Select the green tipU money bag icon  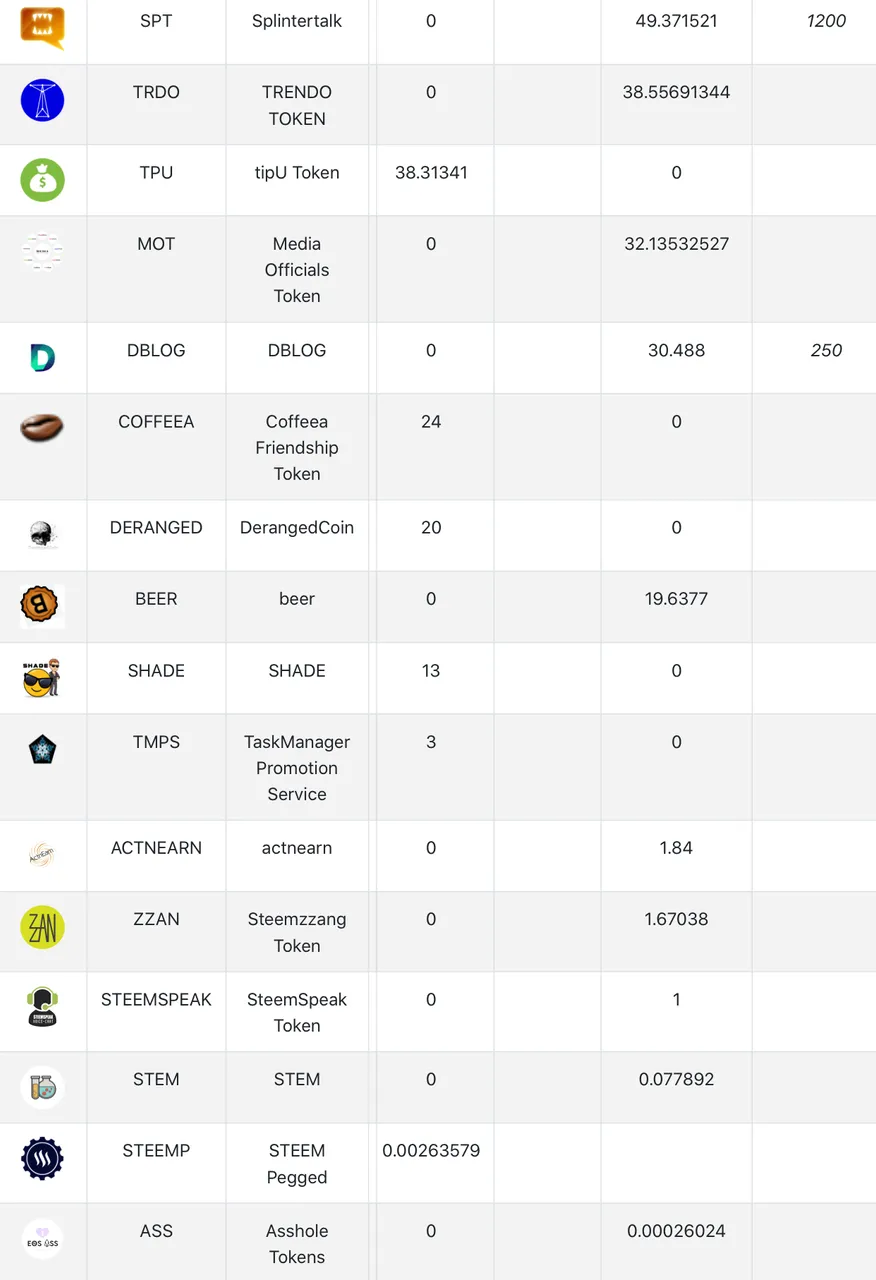pyautogui.click(x=42, y=180)
